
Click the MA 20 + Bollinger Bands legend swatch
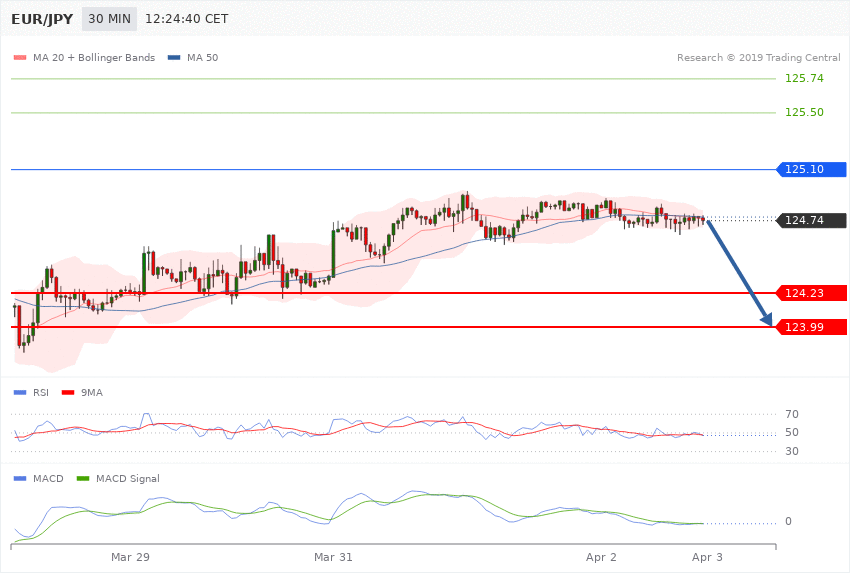(x=20, y=57)
